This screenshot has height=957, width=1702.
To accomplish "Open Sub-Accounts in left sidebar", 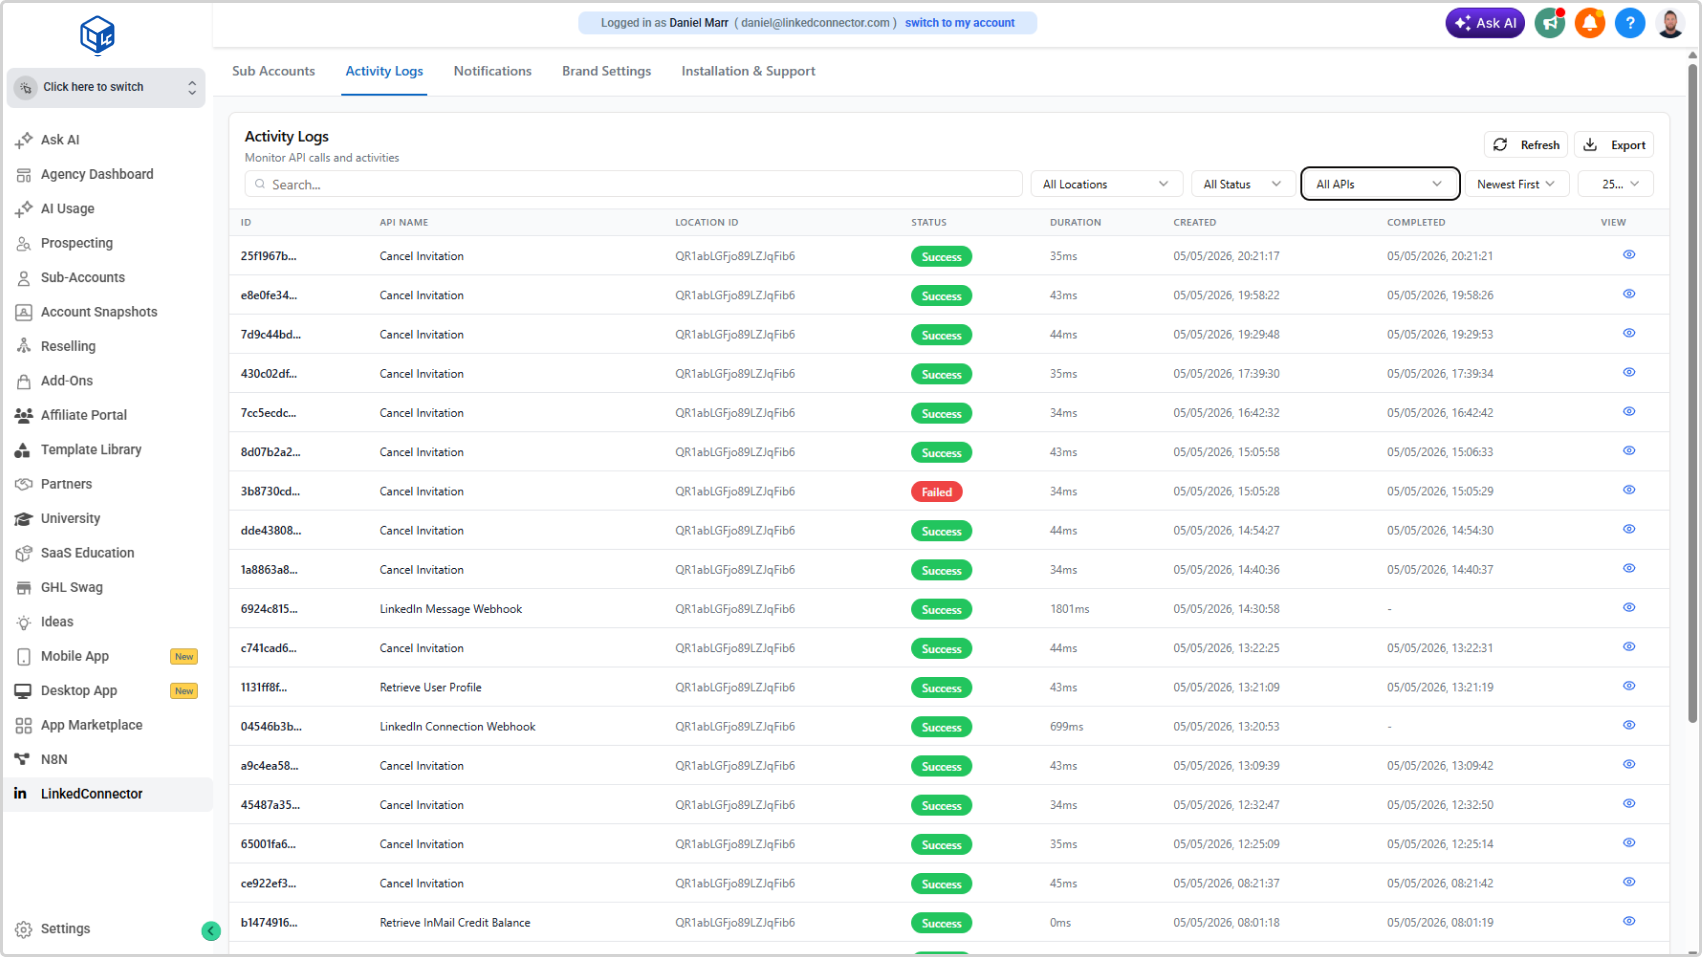I will (x=82, y=278).
